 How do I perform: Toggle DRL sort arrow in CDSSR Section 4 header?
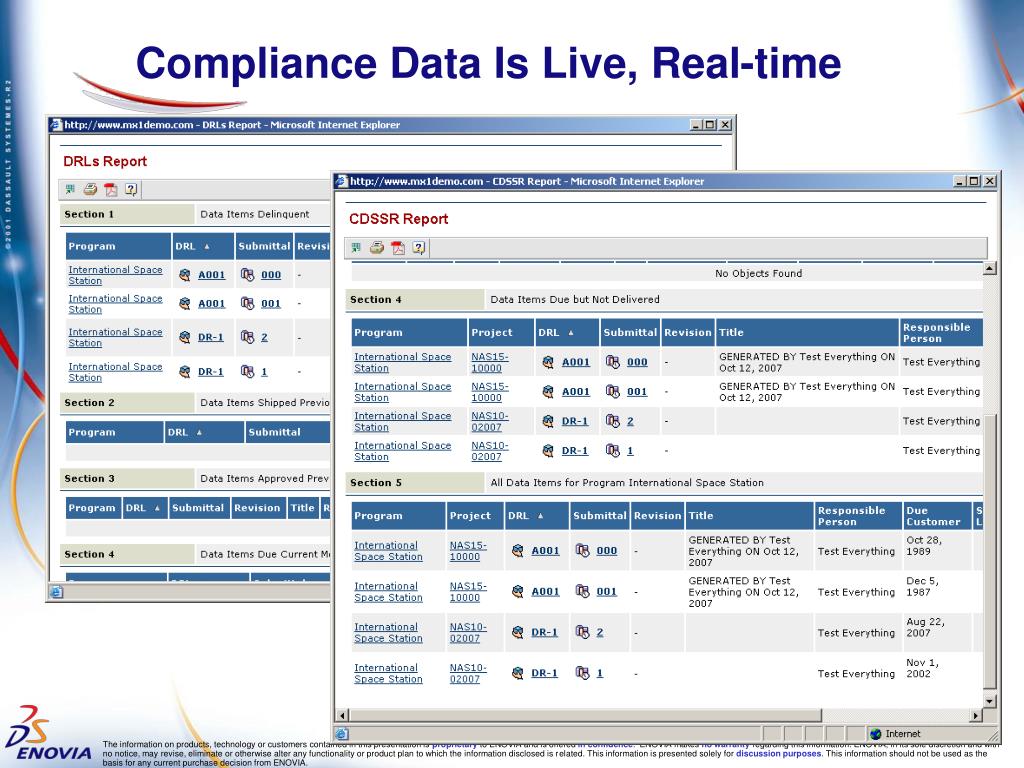click(571, 333)
